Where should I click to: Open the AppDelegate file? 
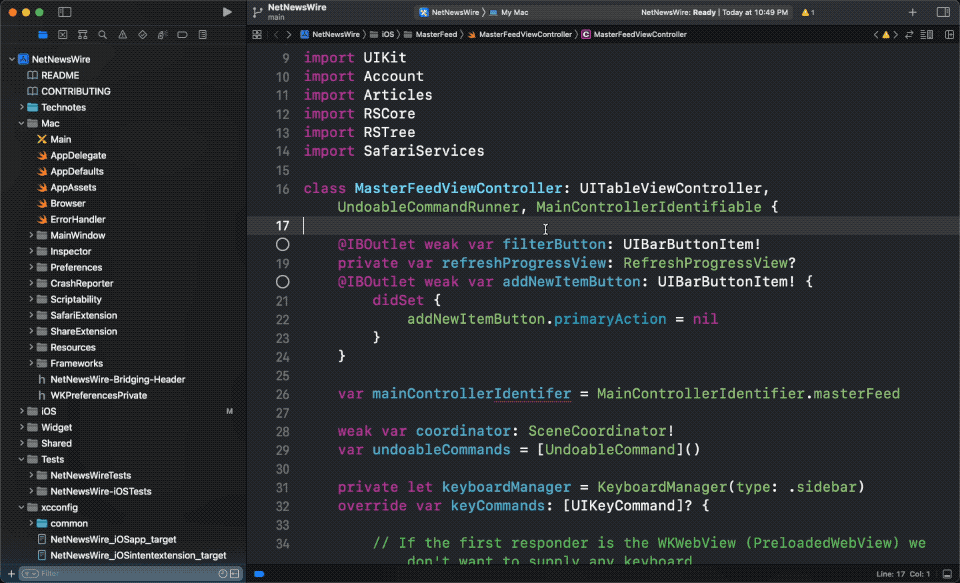(x=78, y=155)
